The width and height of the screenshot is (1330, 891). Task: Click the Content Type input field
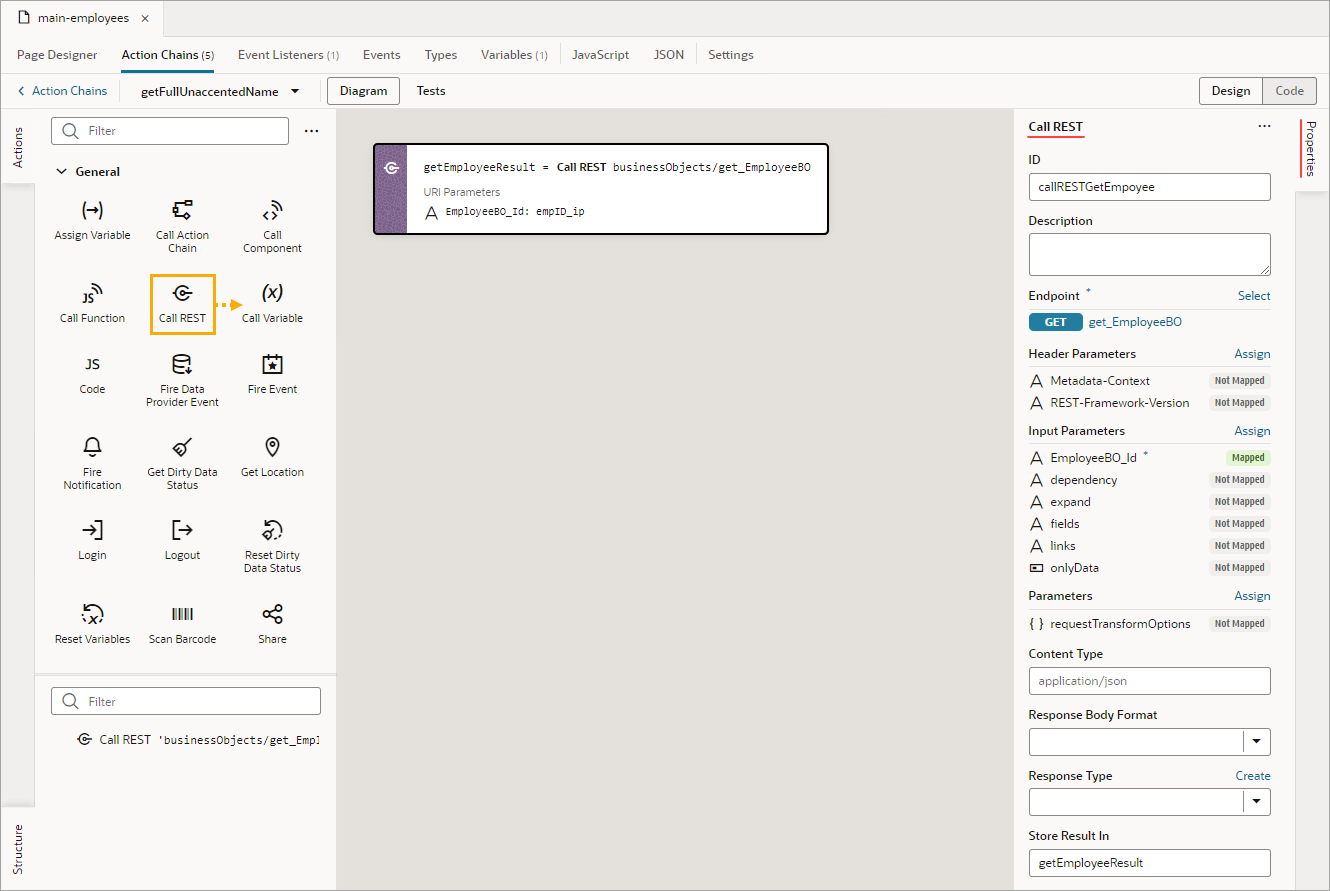(x=1149, y=681)
